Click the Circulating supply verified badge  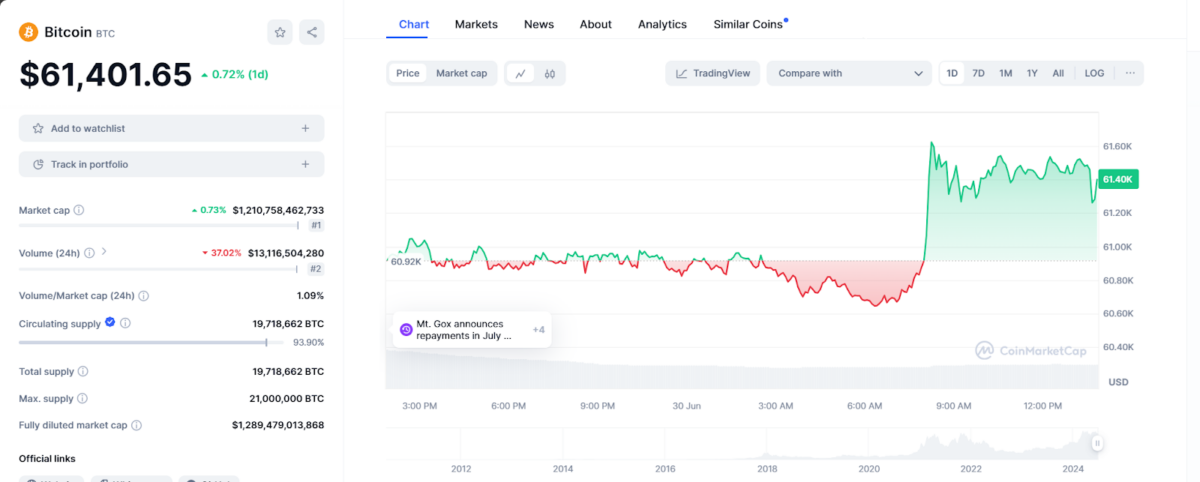[110, 323]
